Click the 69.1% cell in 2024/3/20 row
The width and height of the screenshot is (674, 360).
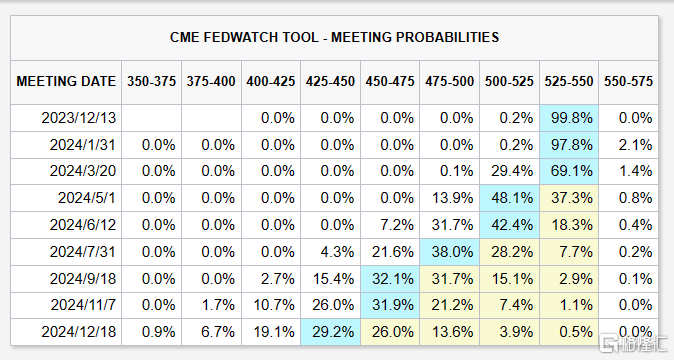point(569,171)
